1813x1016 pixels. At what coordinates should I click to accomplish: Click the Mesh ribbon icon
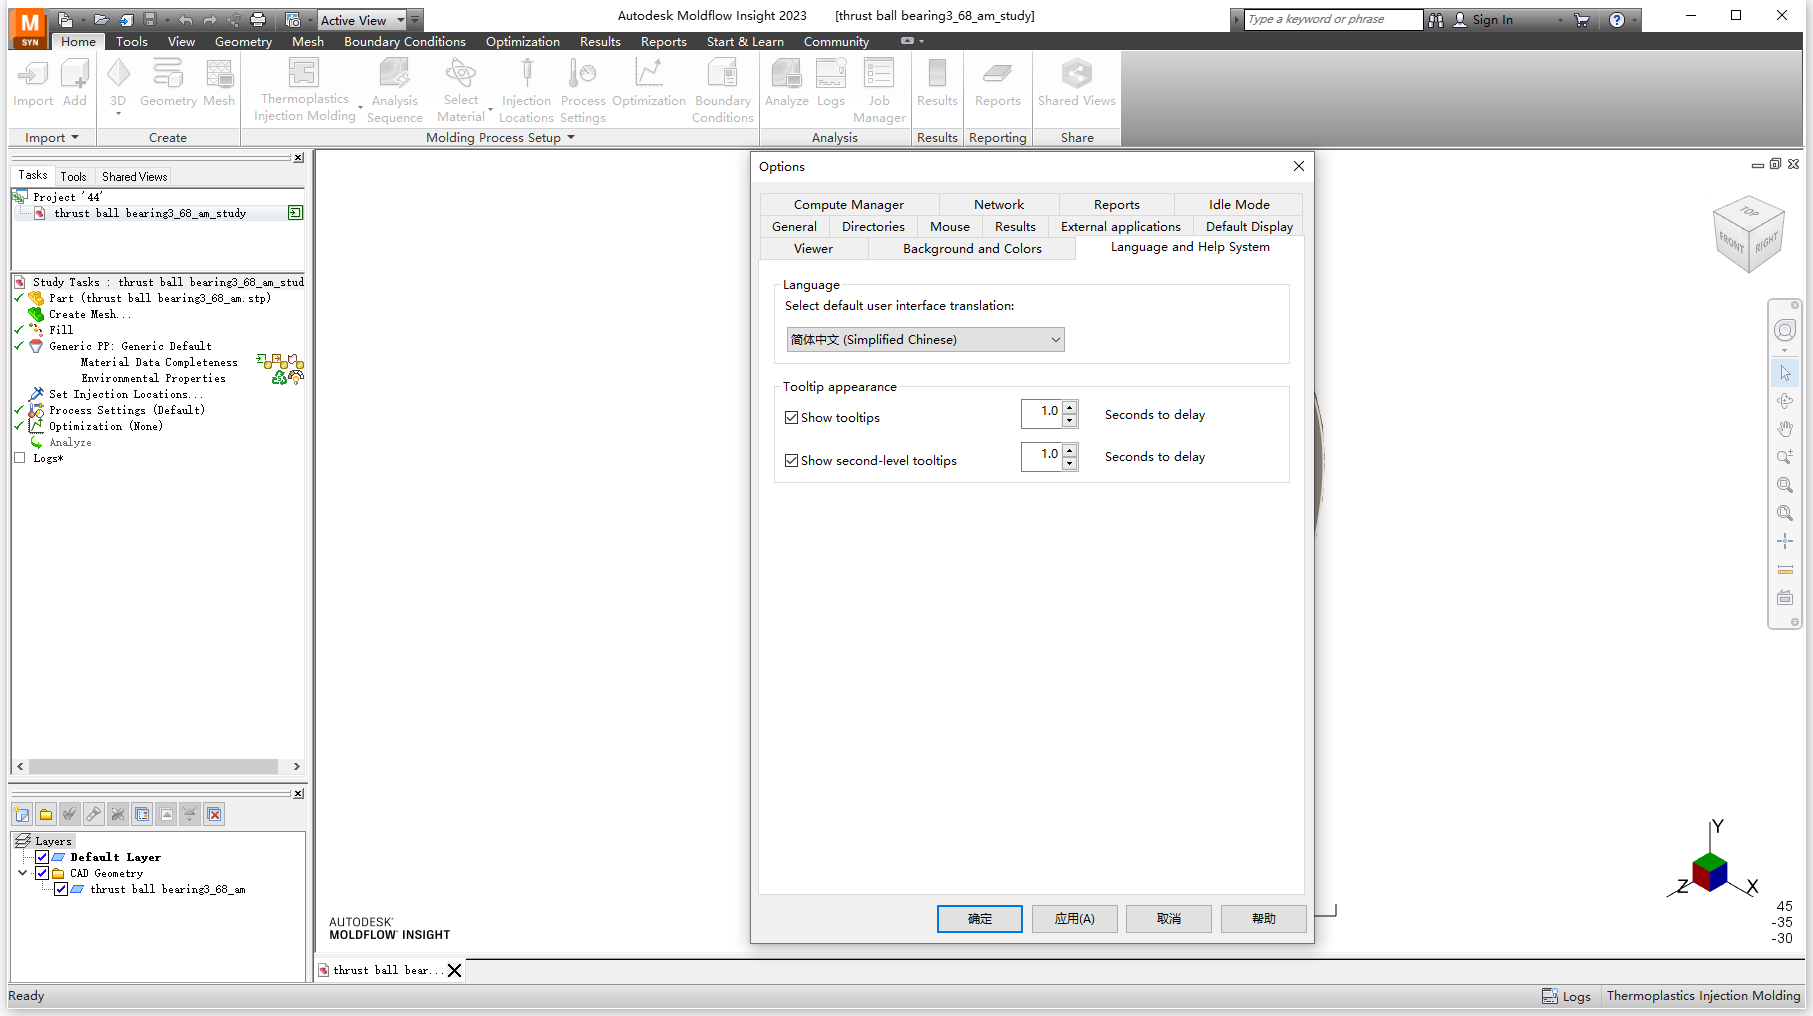tap(219, 82)
